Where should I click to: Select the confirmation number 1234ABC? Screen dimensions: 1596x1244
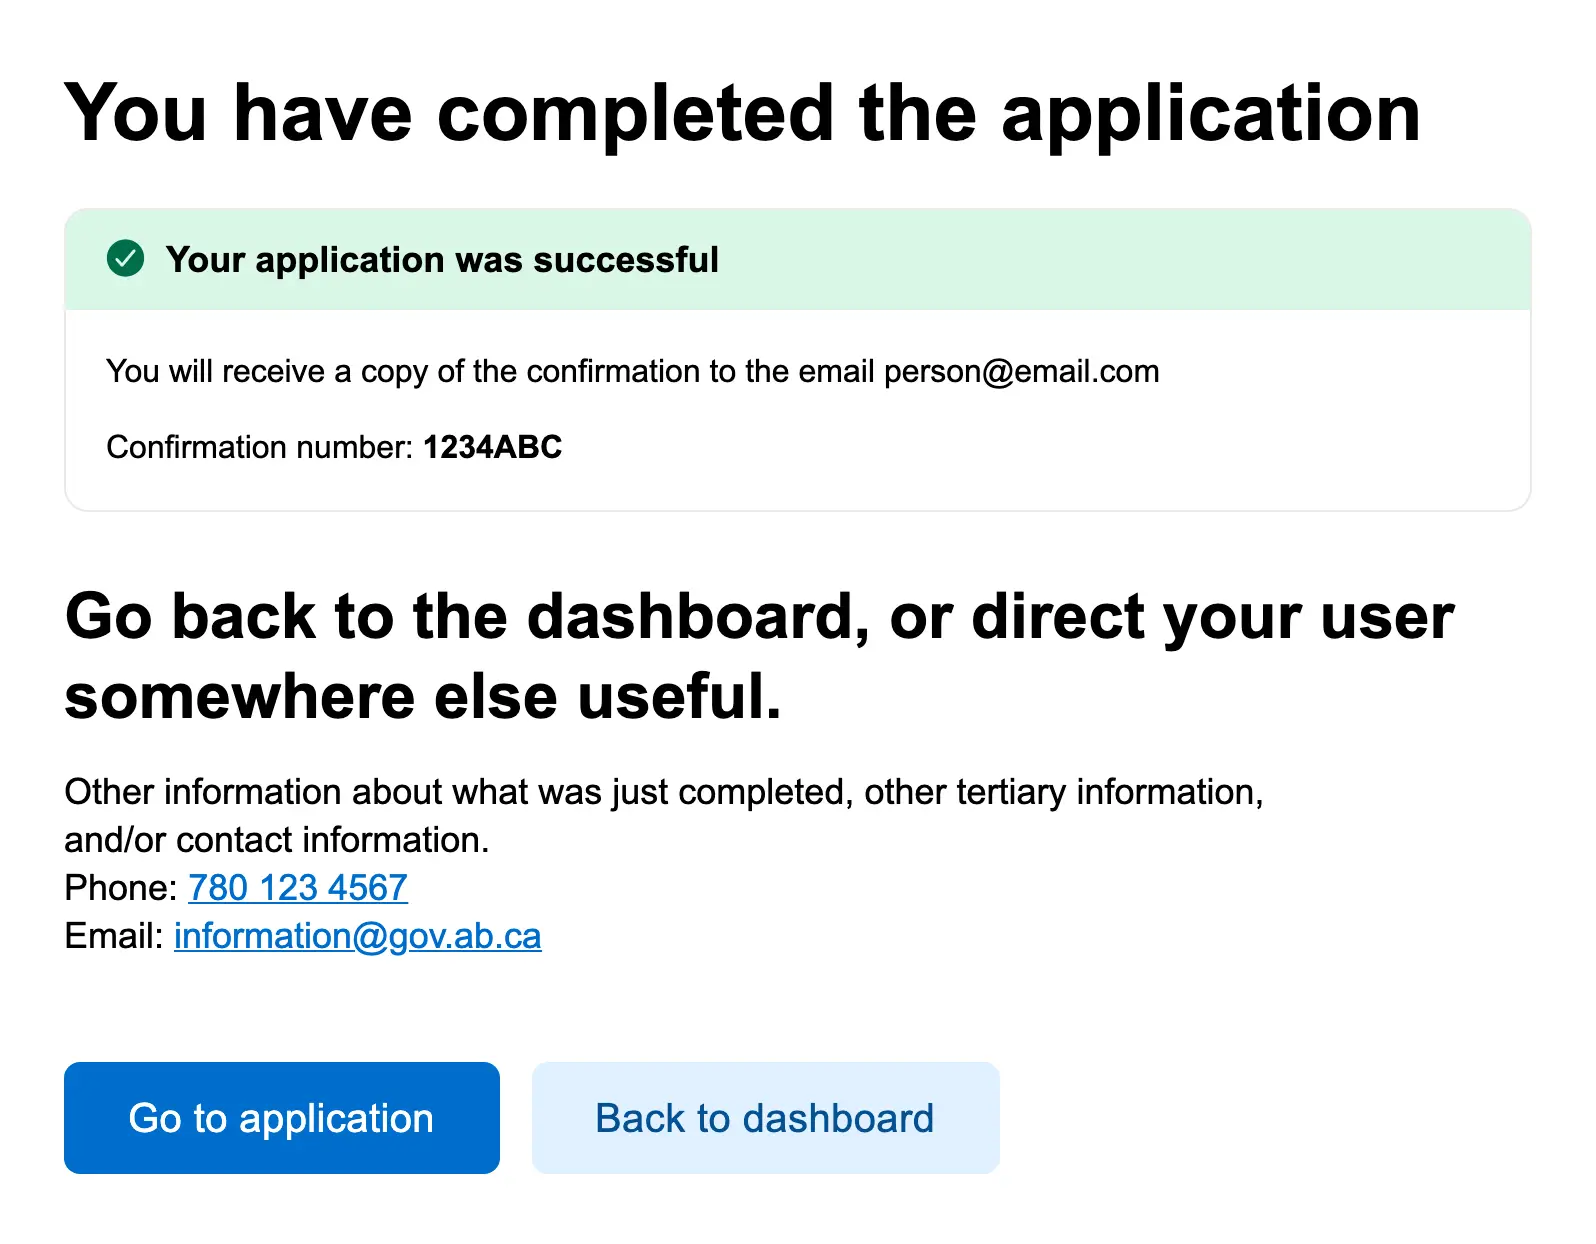click(492, 447)
